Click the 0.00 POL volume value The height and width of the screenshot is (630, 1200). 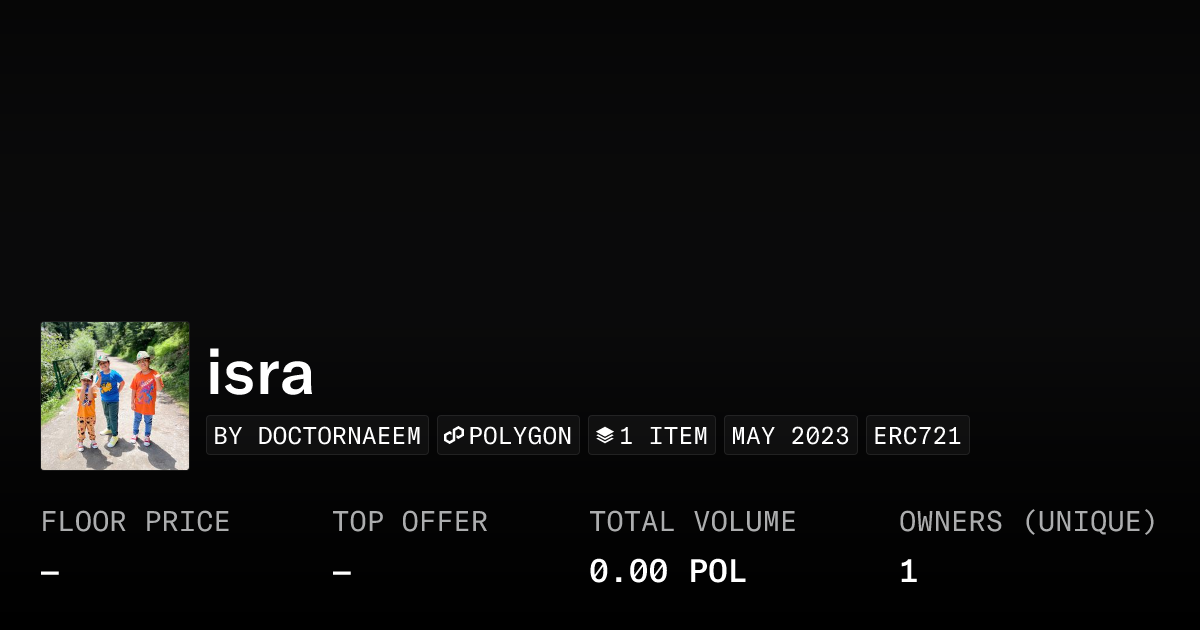tap(667, 572)
